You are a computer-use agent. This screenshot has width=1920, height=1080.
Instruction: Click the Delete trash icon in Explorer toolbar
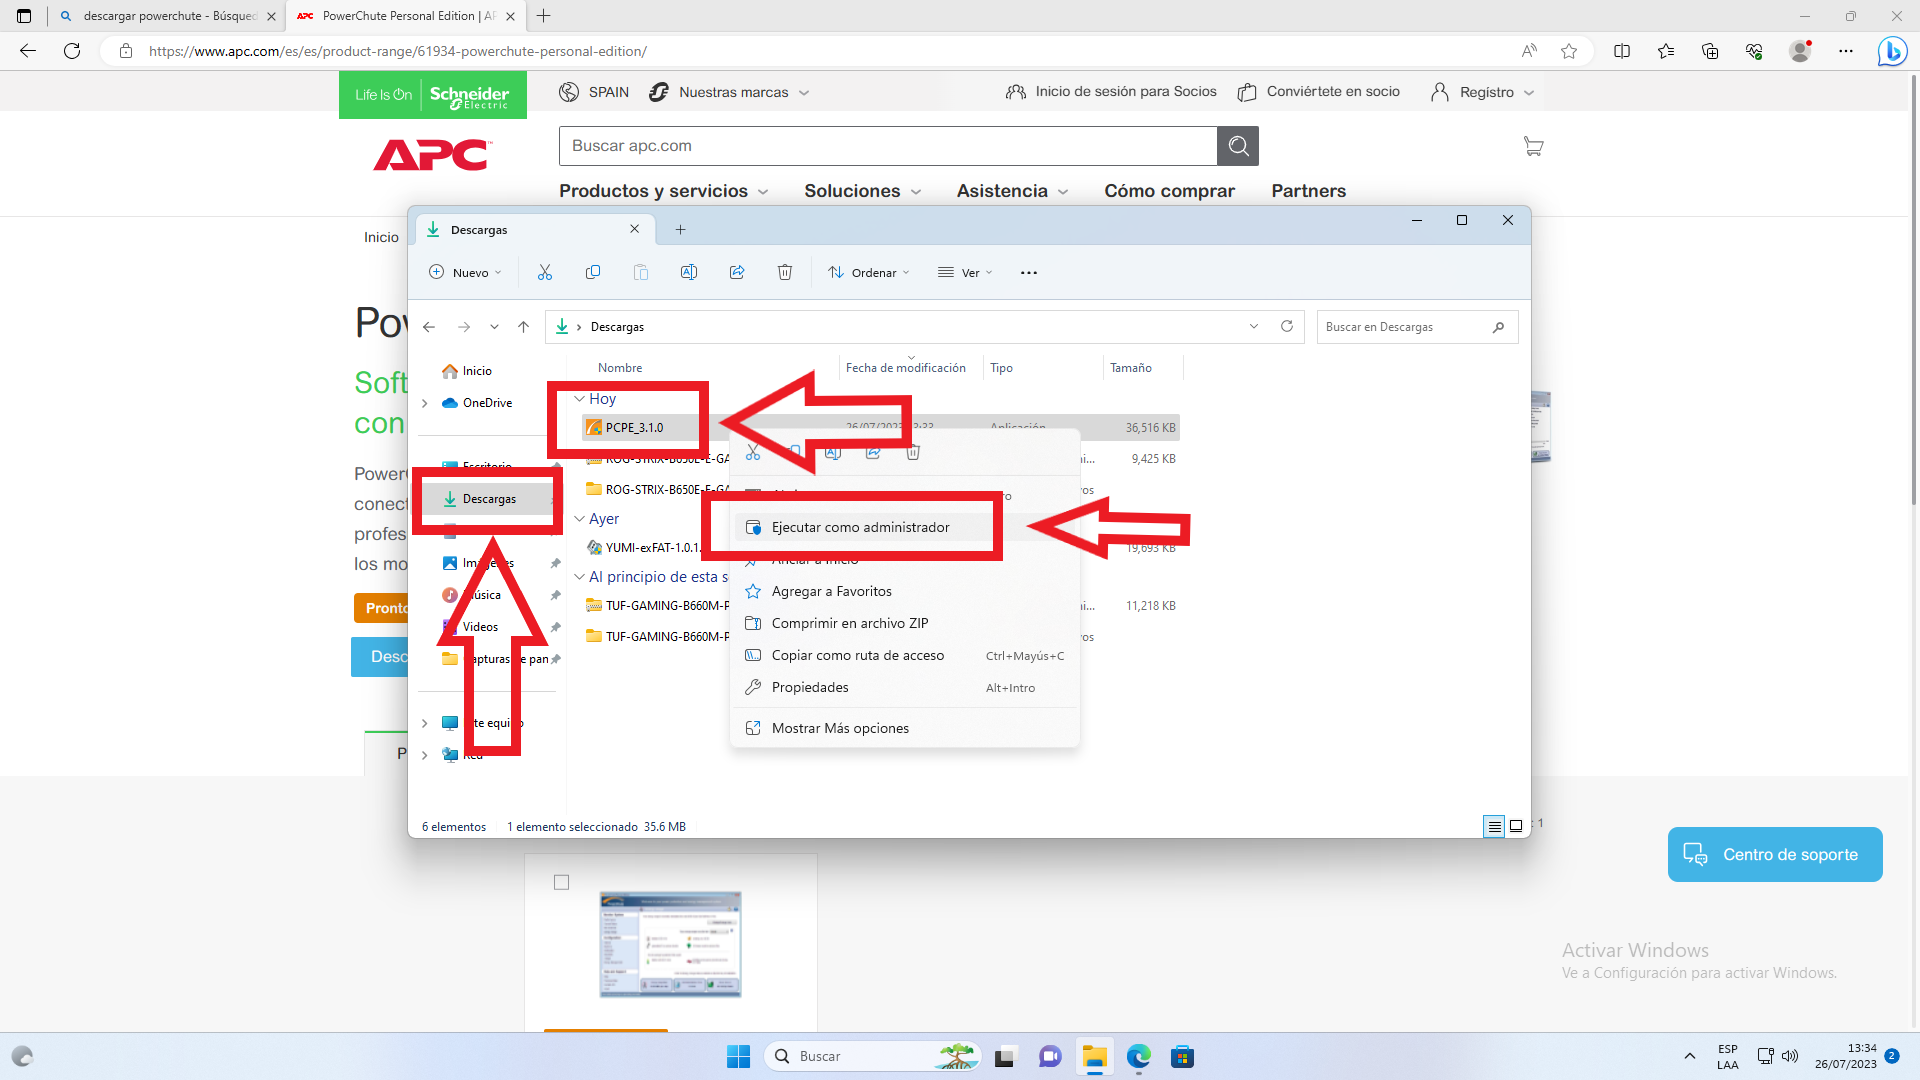785,272
